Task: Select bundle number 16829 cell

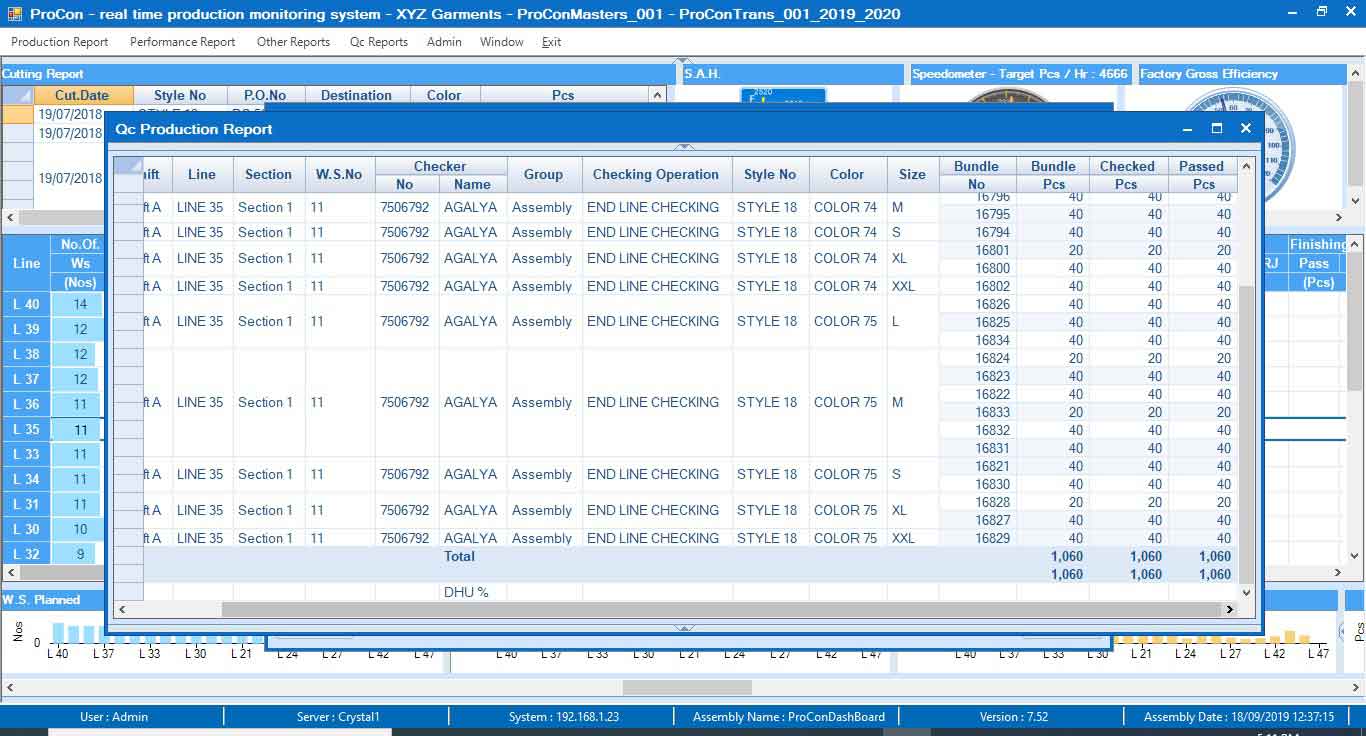Action: (x=978, y=538)
